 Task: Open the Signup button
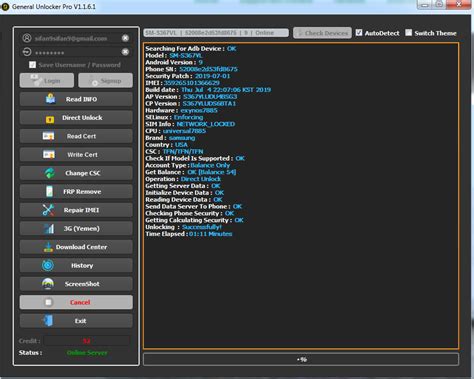[x=105, y=81]
